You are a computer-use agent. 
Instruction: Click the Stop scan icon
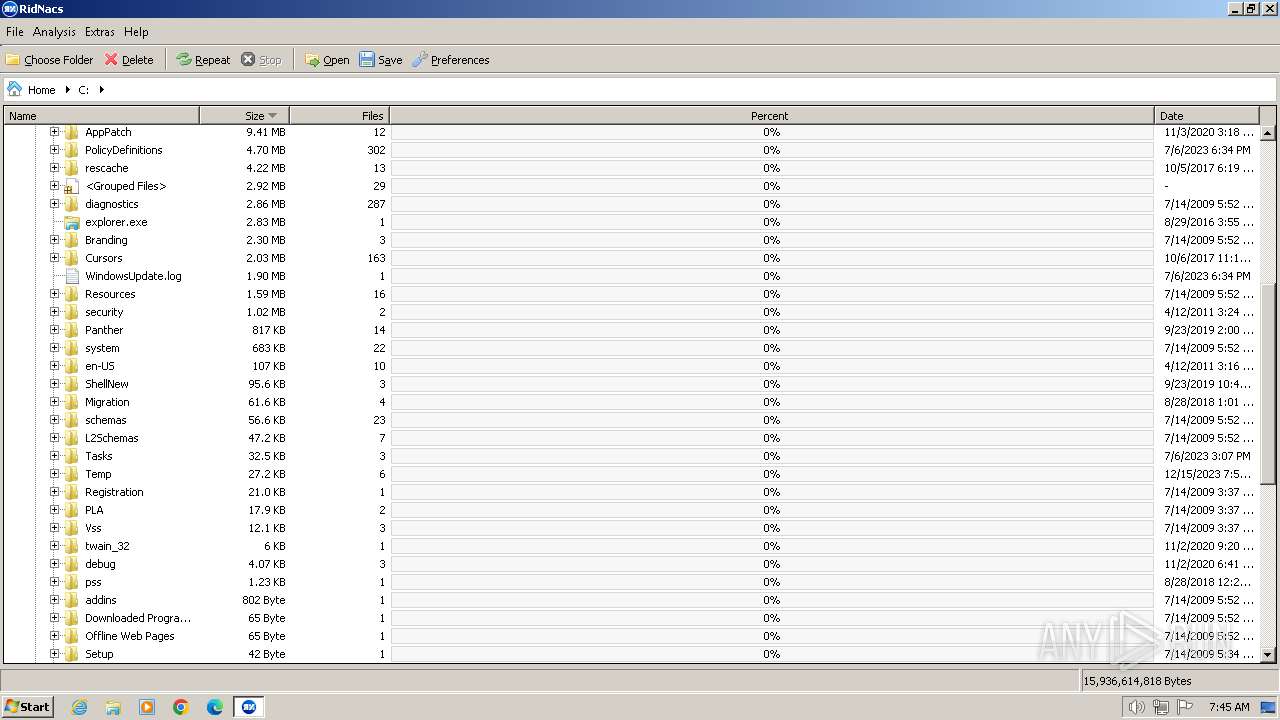(x=248, y=60)
